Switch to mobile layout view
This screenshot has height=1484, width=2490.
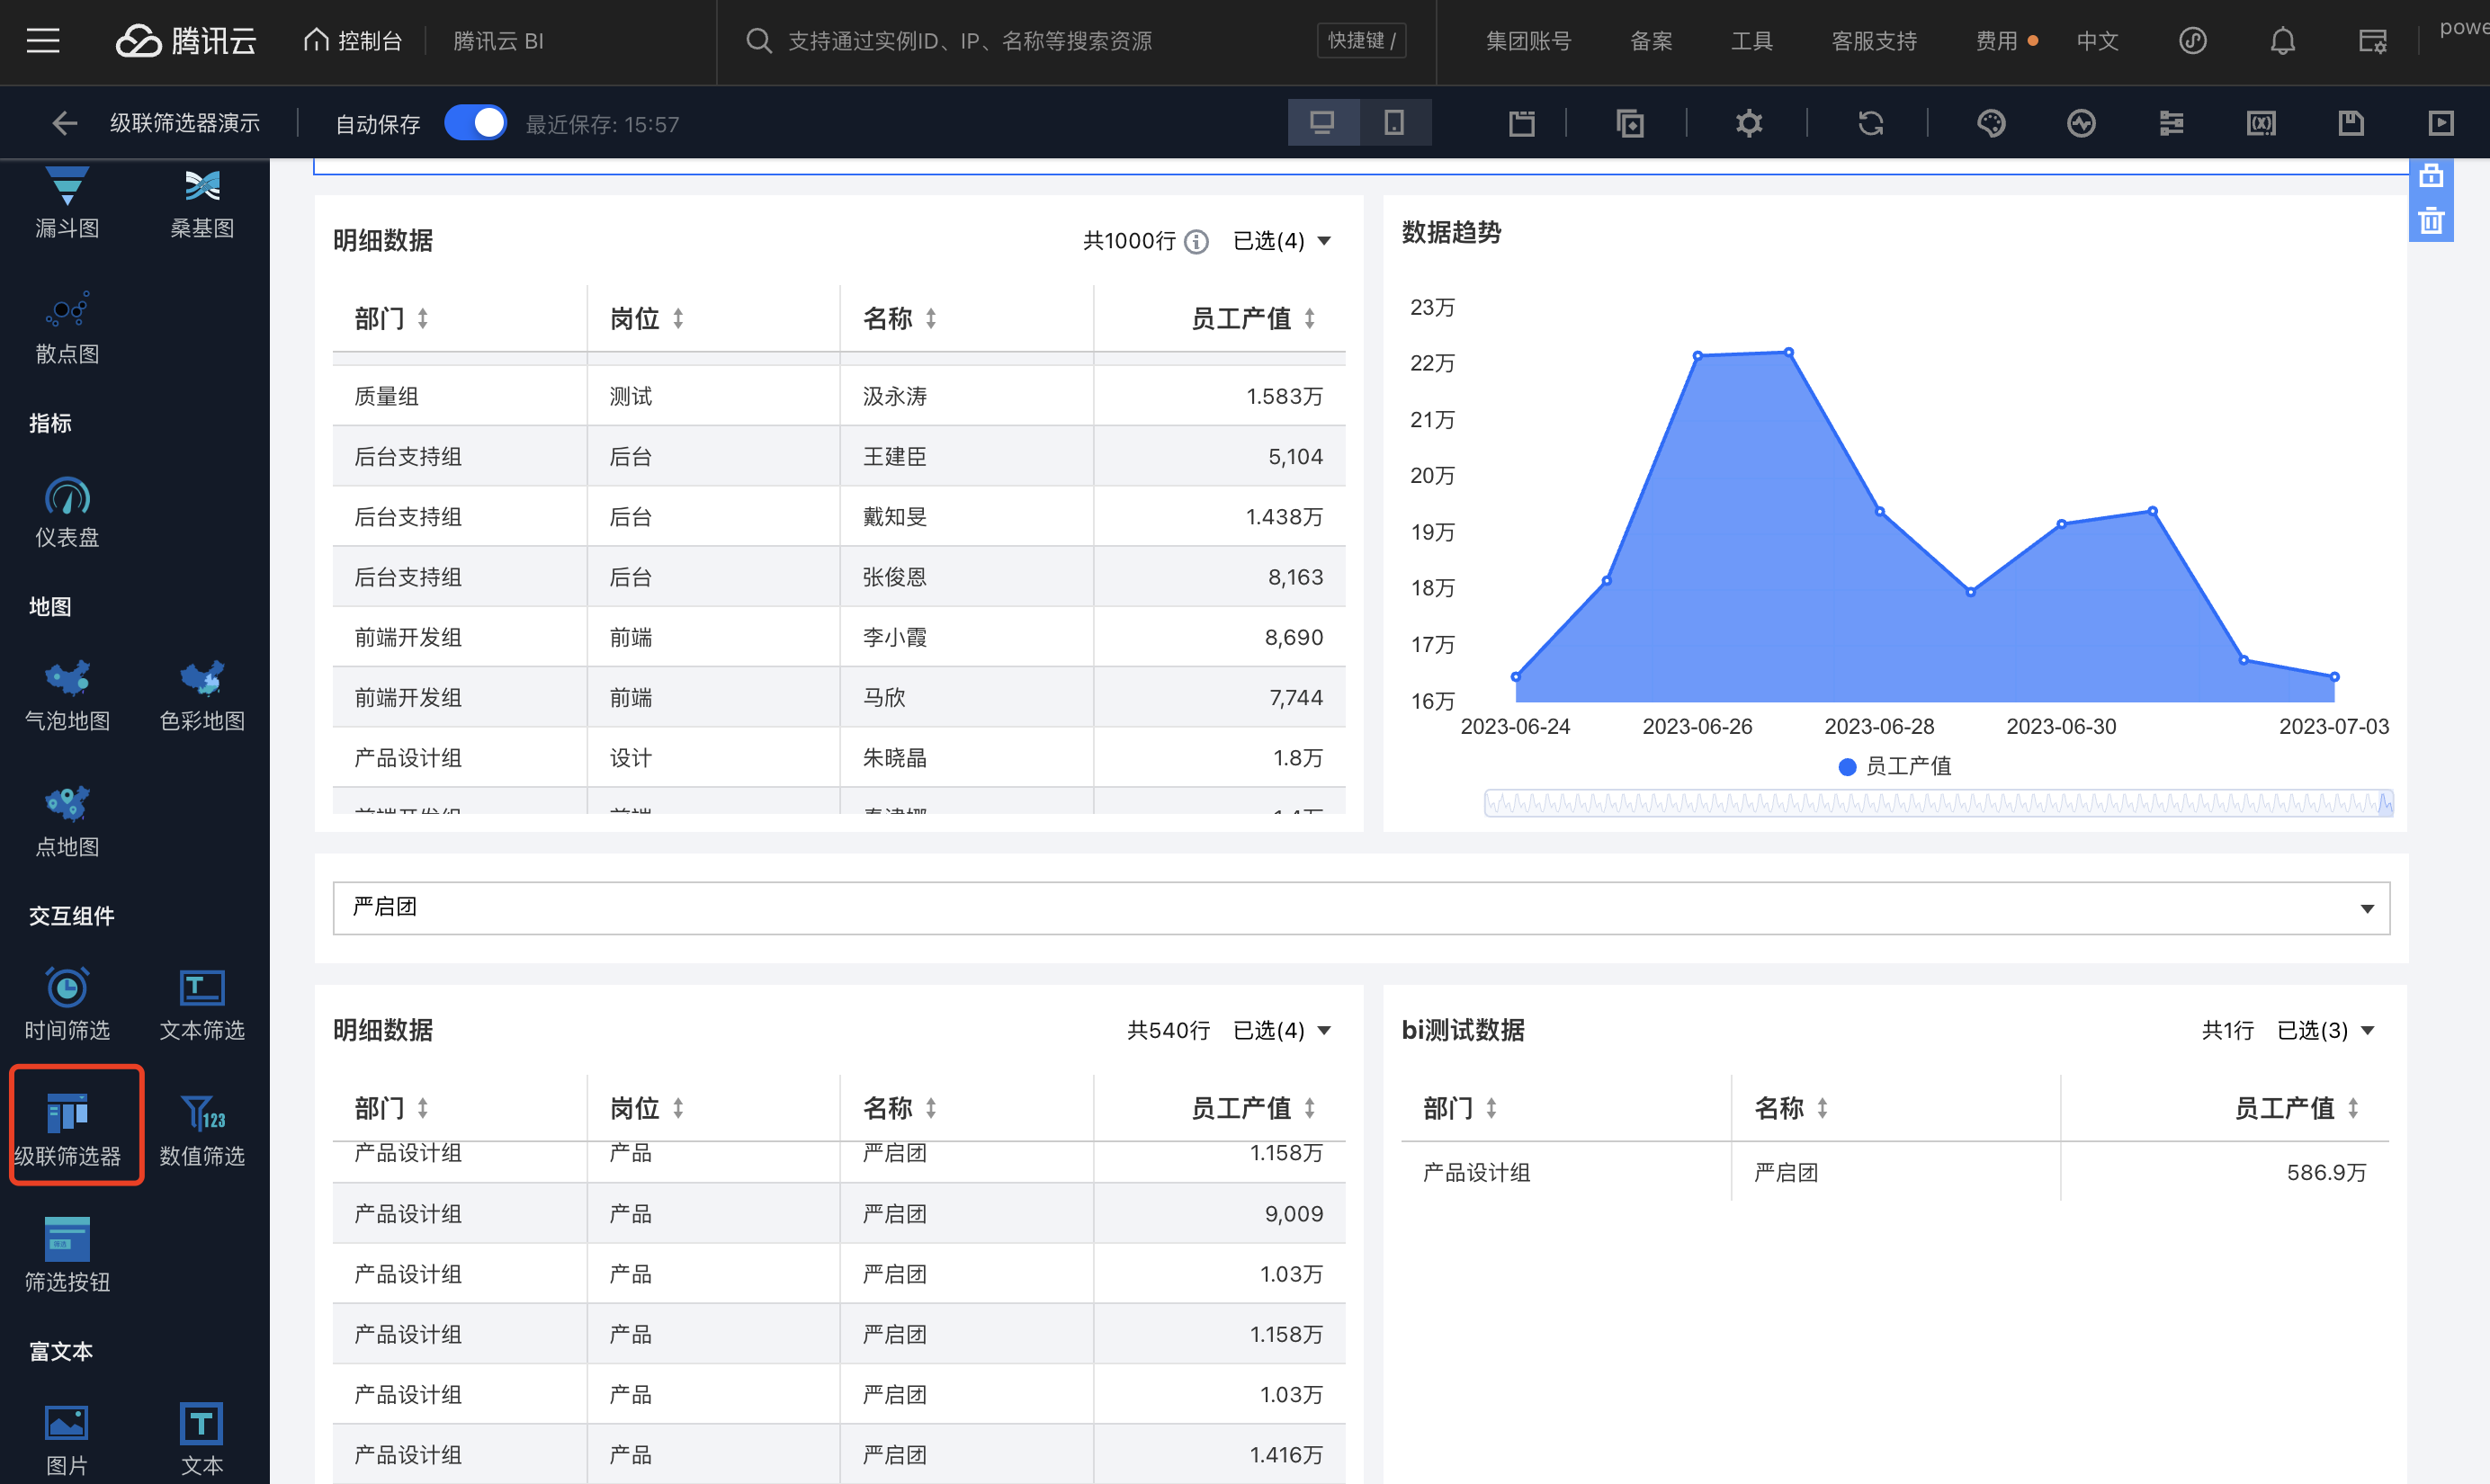click(1394, 123)
